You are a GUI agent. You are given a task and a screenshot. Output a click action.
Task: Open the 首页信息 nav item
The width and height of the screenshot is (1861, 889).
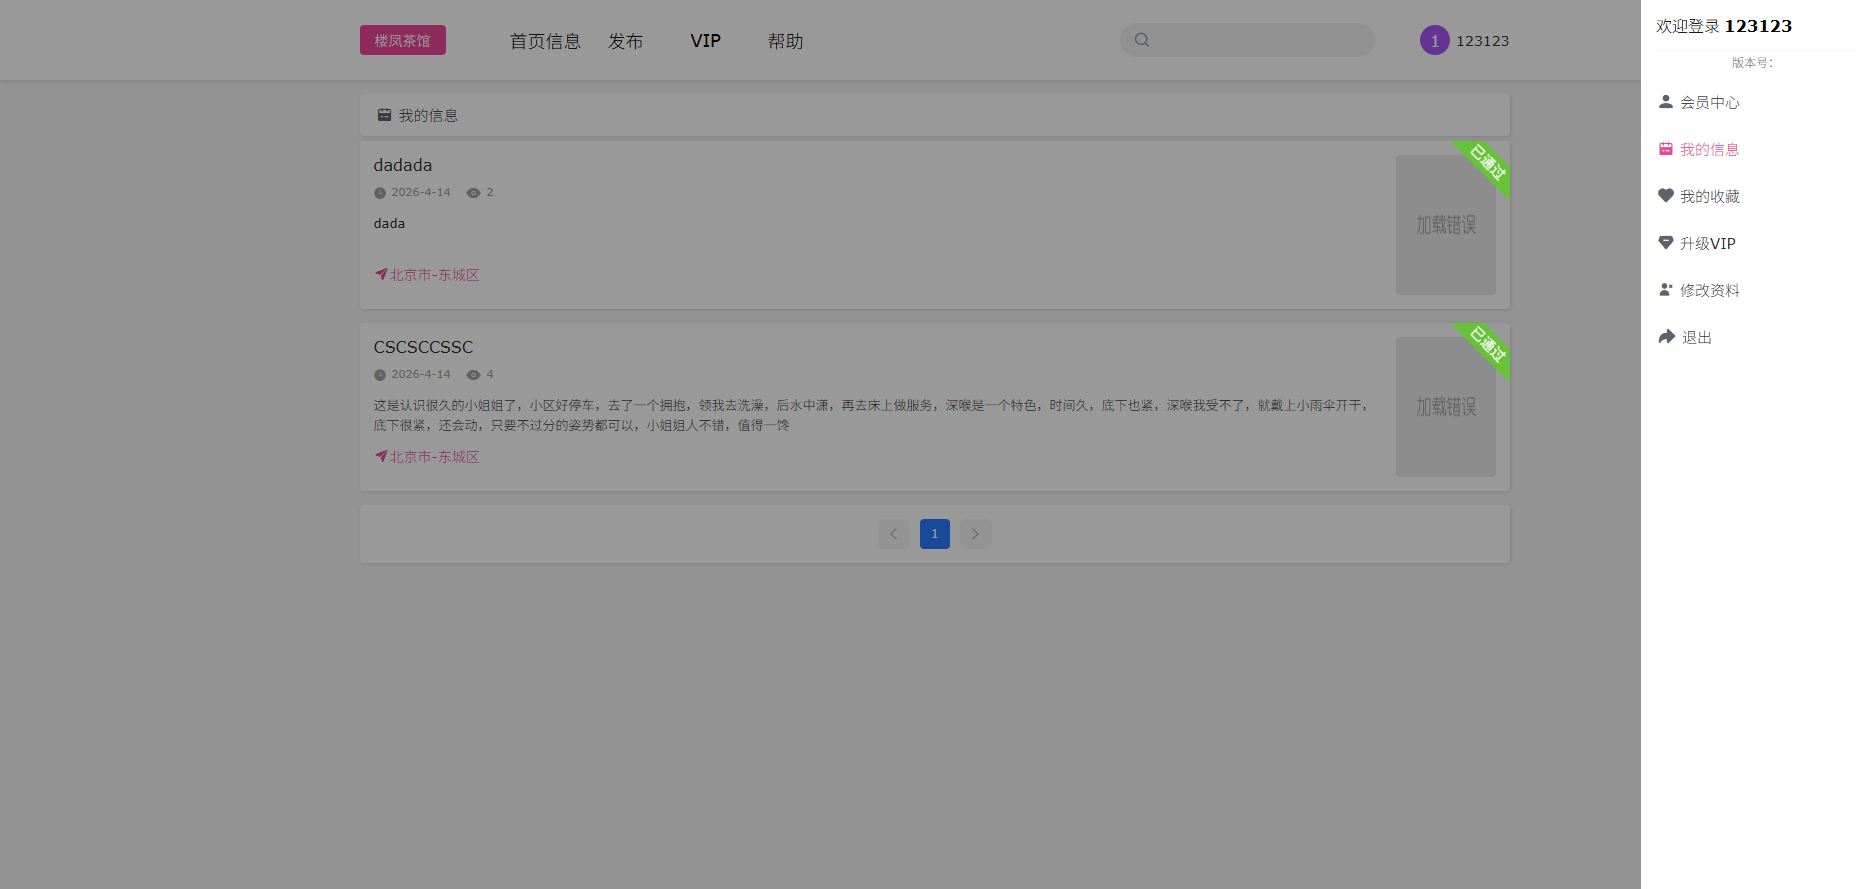pos(545,41)
